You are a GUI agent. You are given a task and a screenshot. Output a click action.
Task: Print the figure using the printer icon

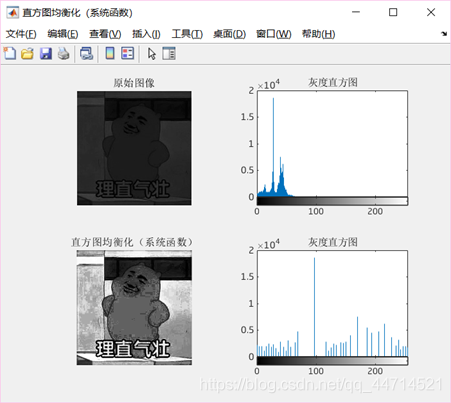tap(63, 53)
